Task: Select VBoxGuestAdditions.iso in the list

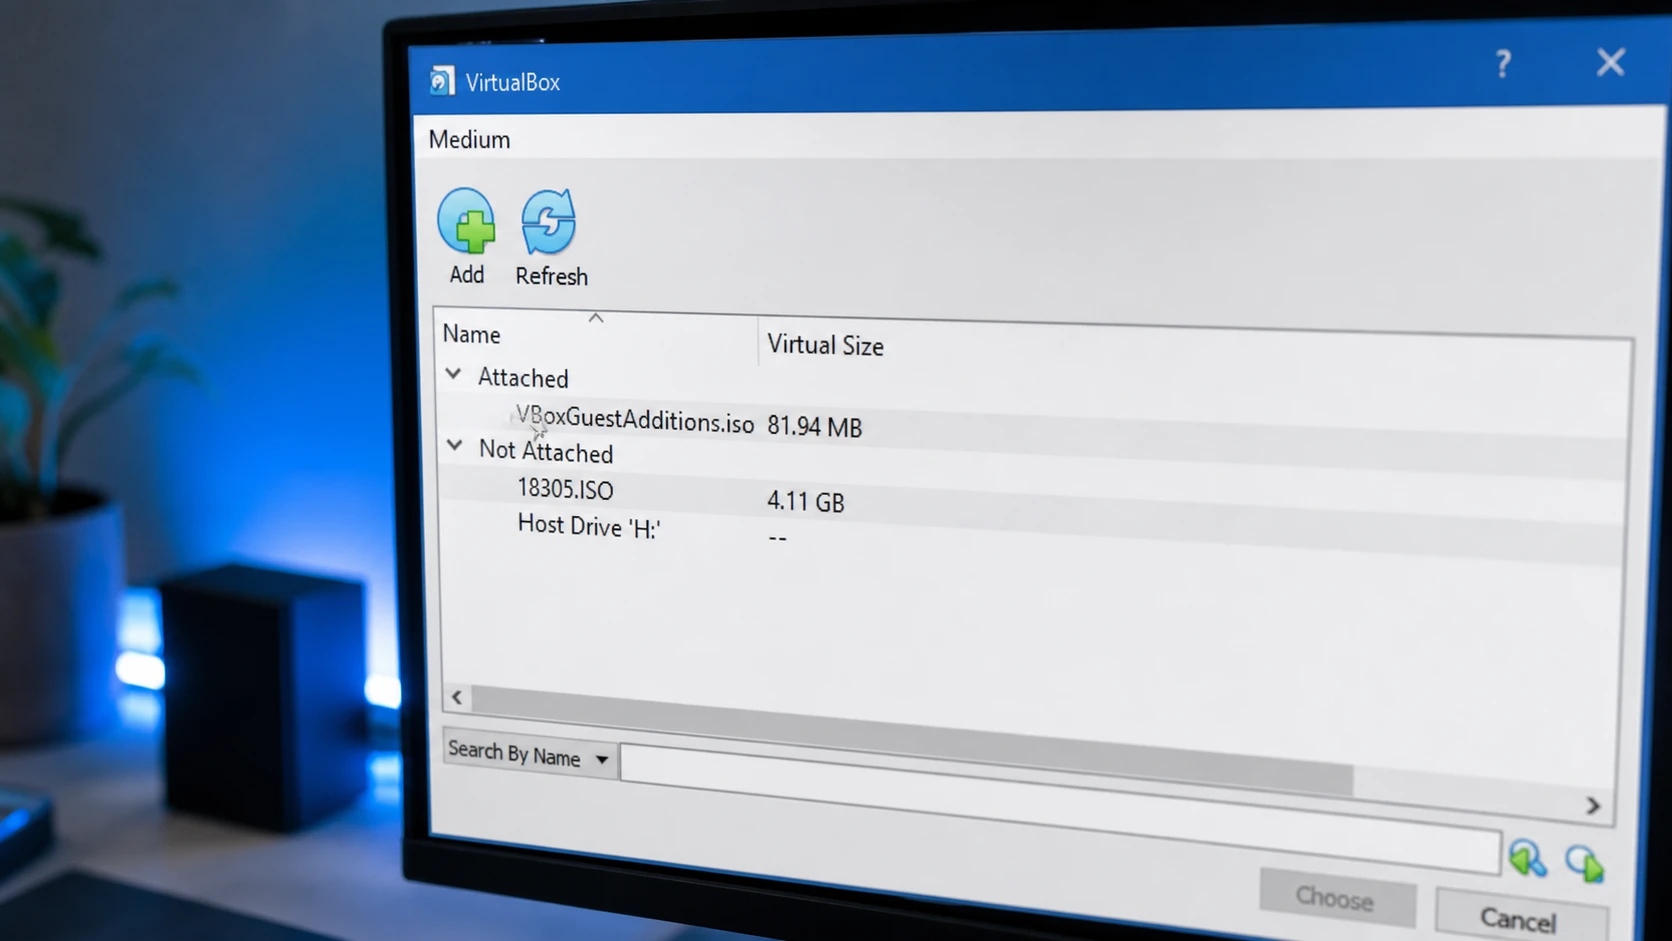Action: [635, 420]
